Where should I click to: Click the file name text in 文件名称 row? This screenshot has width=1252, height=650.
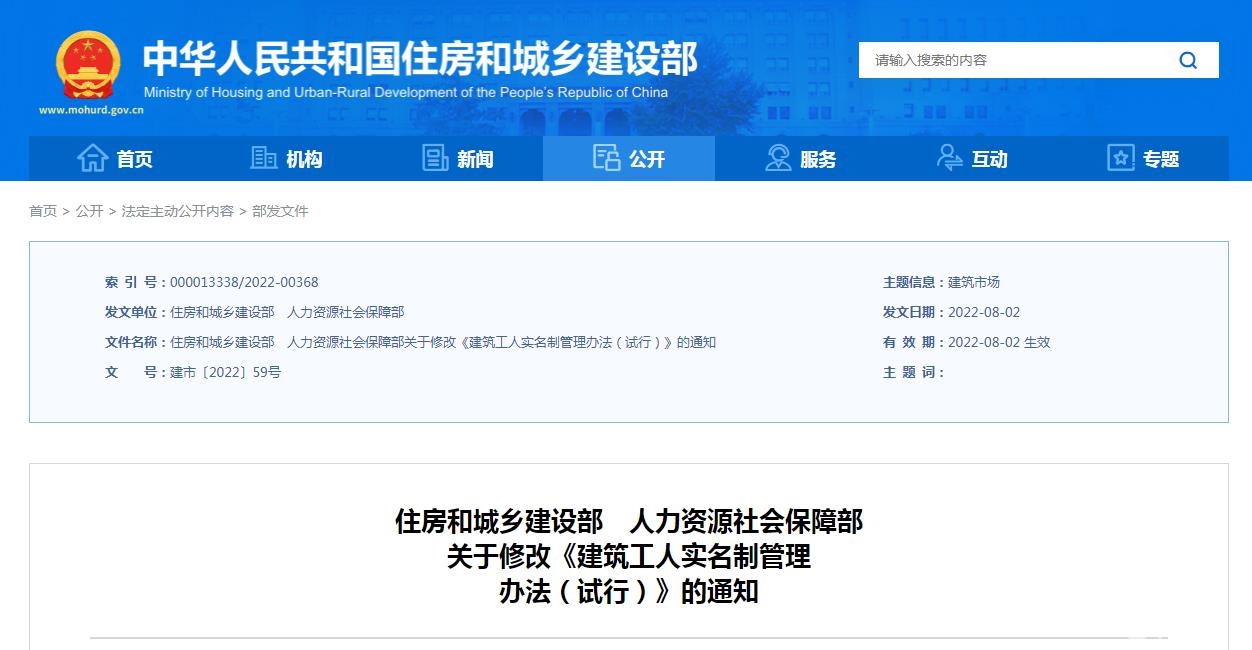pyautogui.click(x=443, y=342)
